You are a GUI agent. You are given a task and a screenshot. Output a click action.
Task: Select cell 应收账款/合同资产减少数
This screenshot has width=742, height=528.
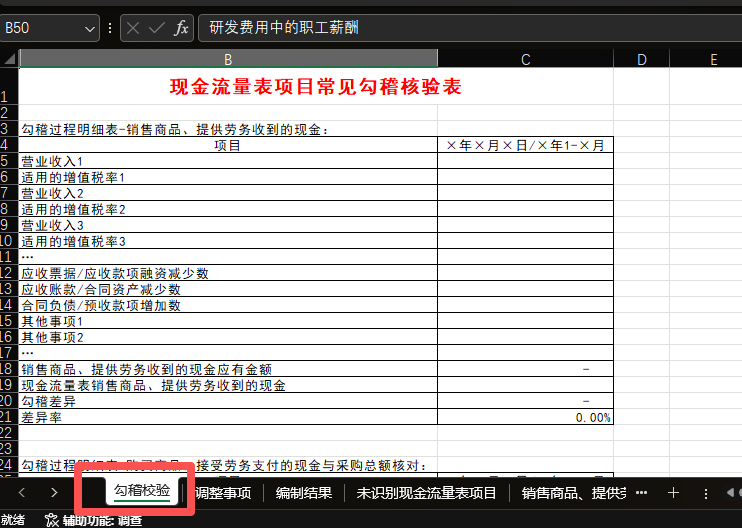pyautogui.click(x=228, y=289)
